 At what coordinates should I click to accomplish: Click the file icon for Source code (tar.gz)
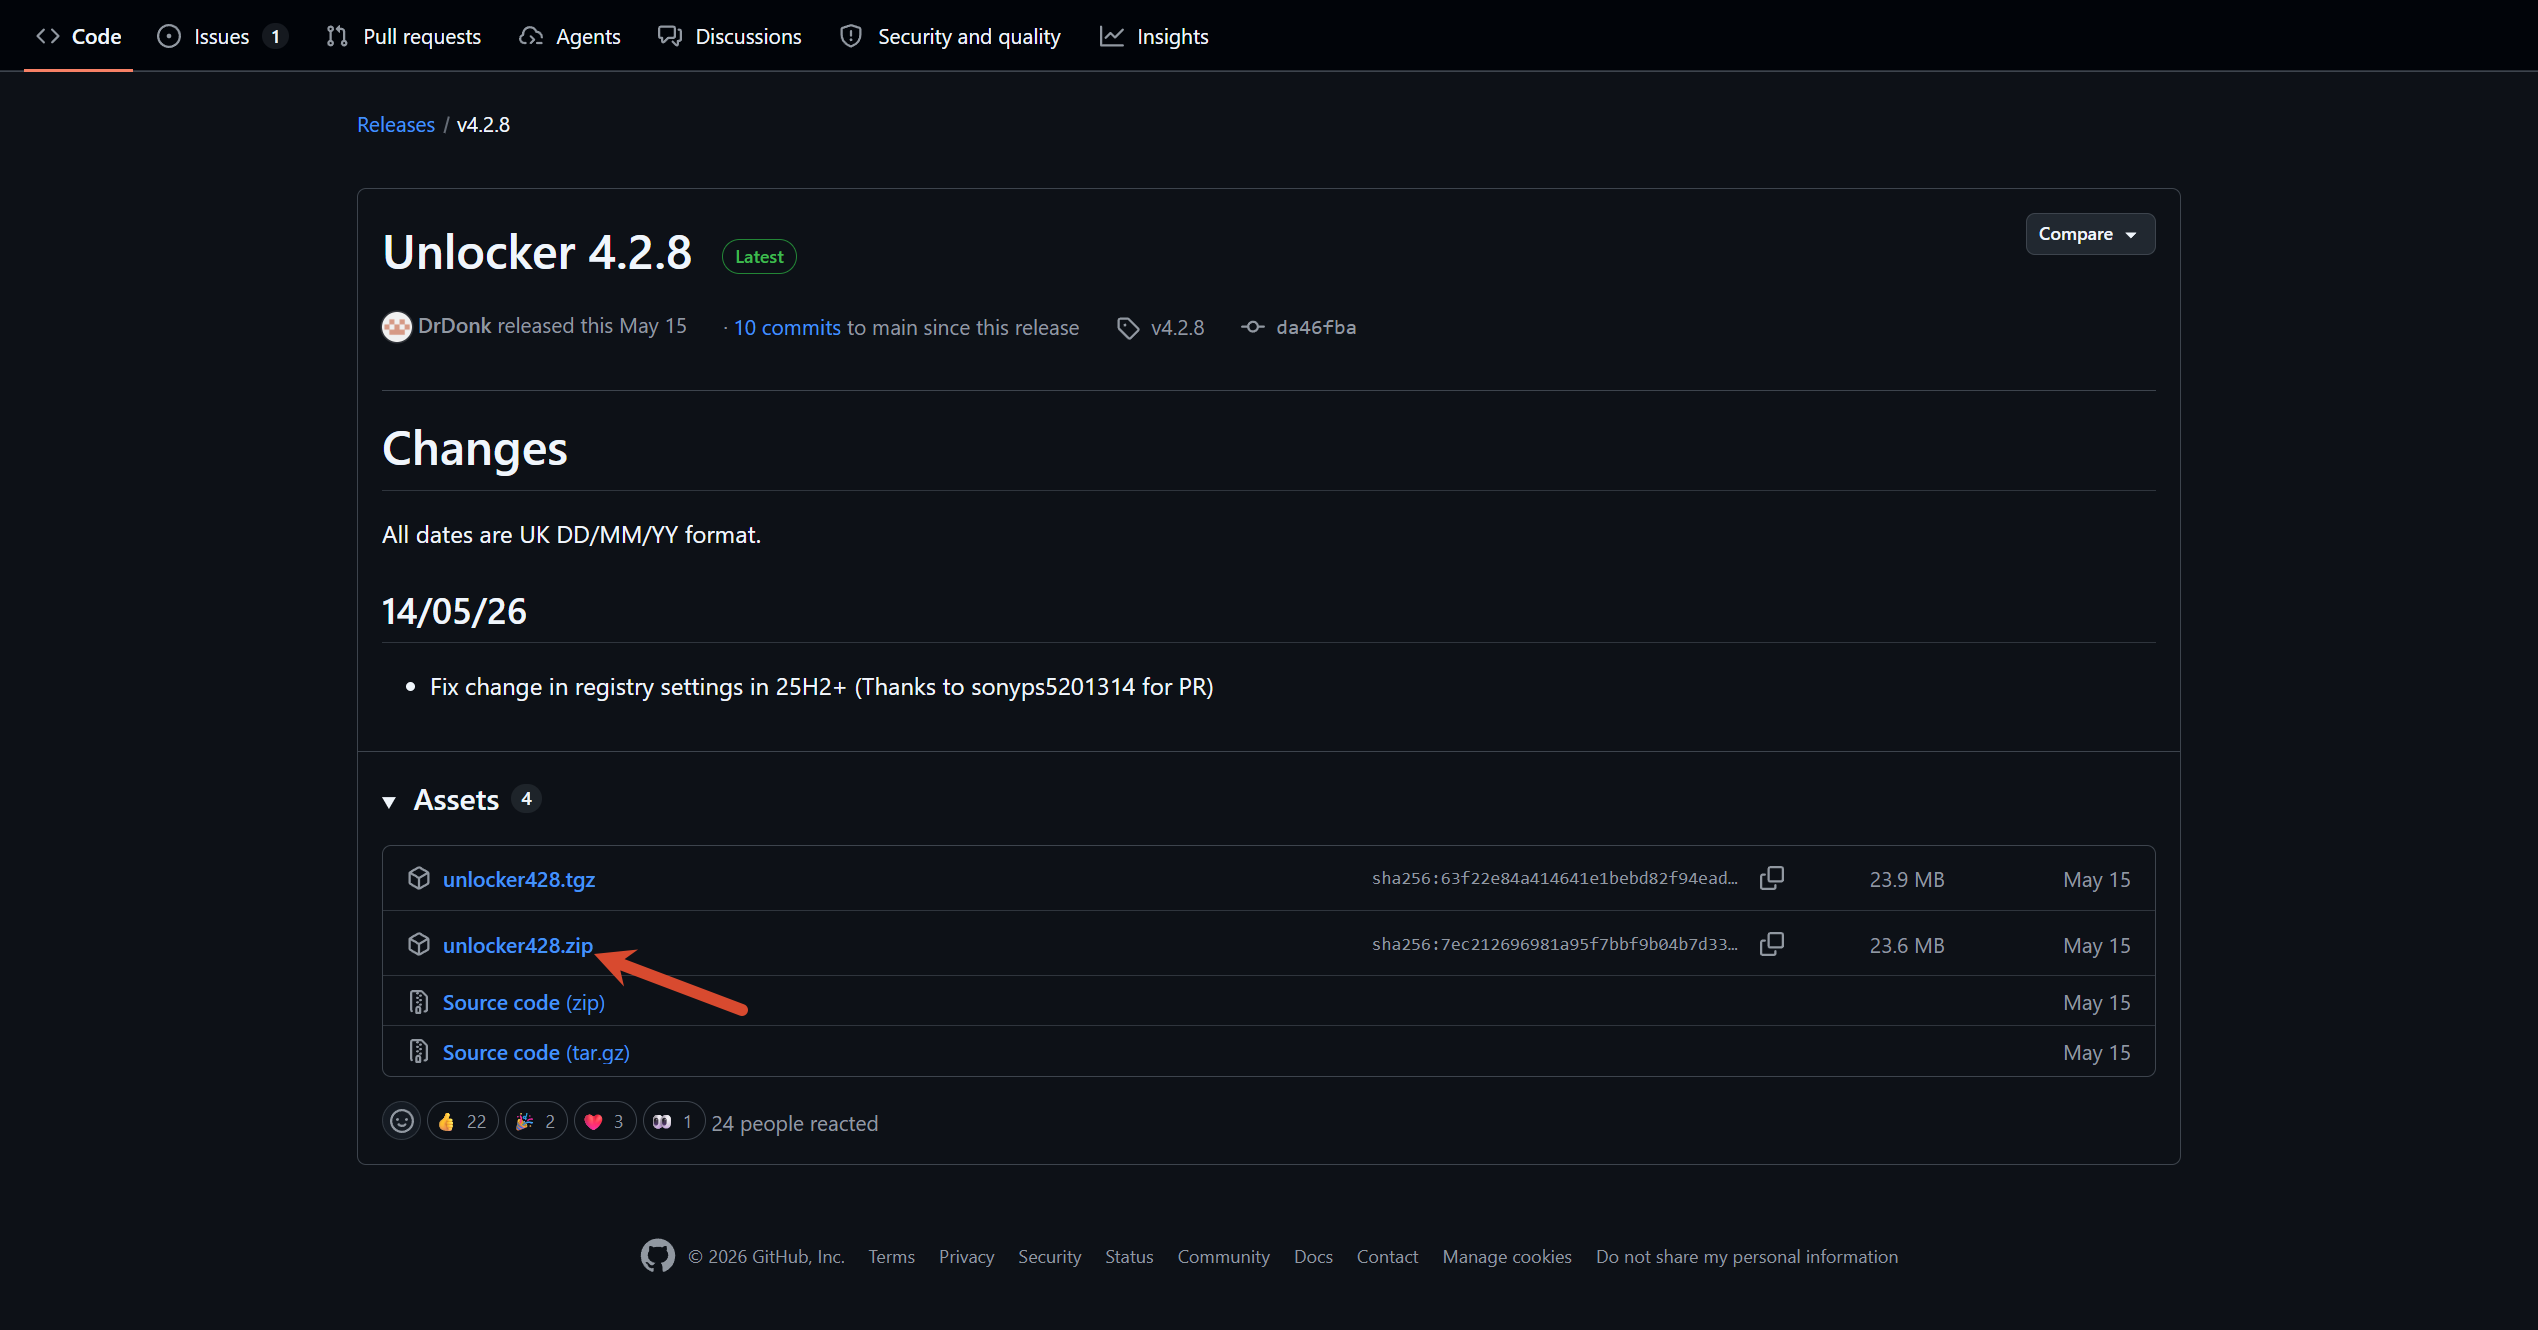[x=419, y=1052]
